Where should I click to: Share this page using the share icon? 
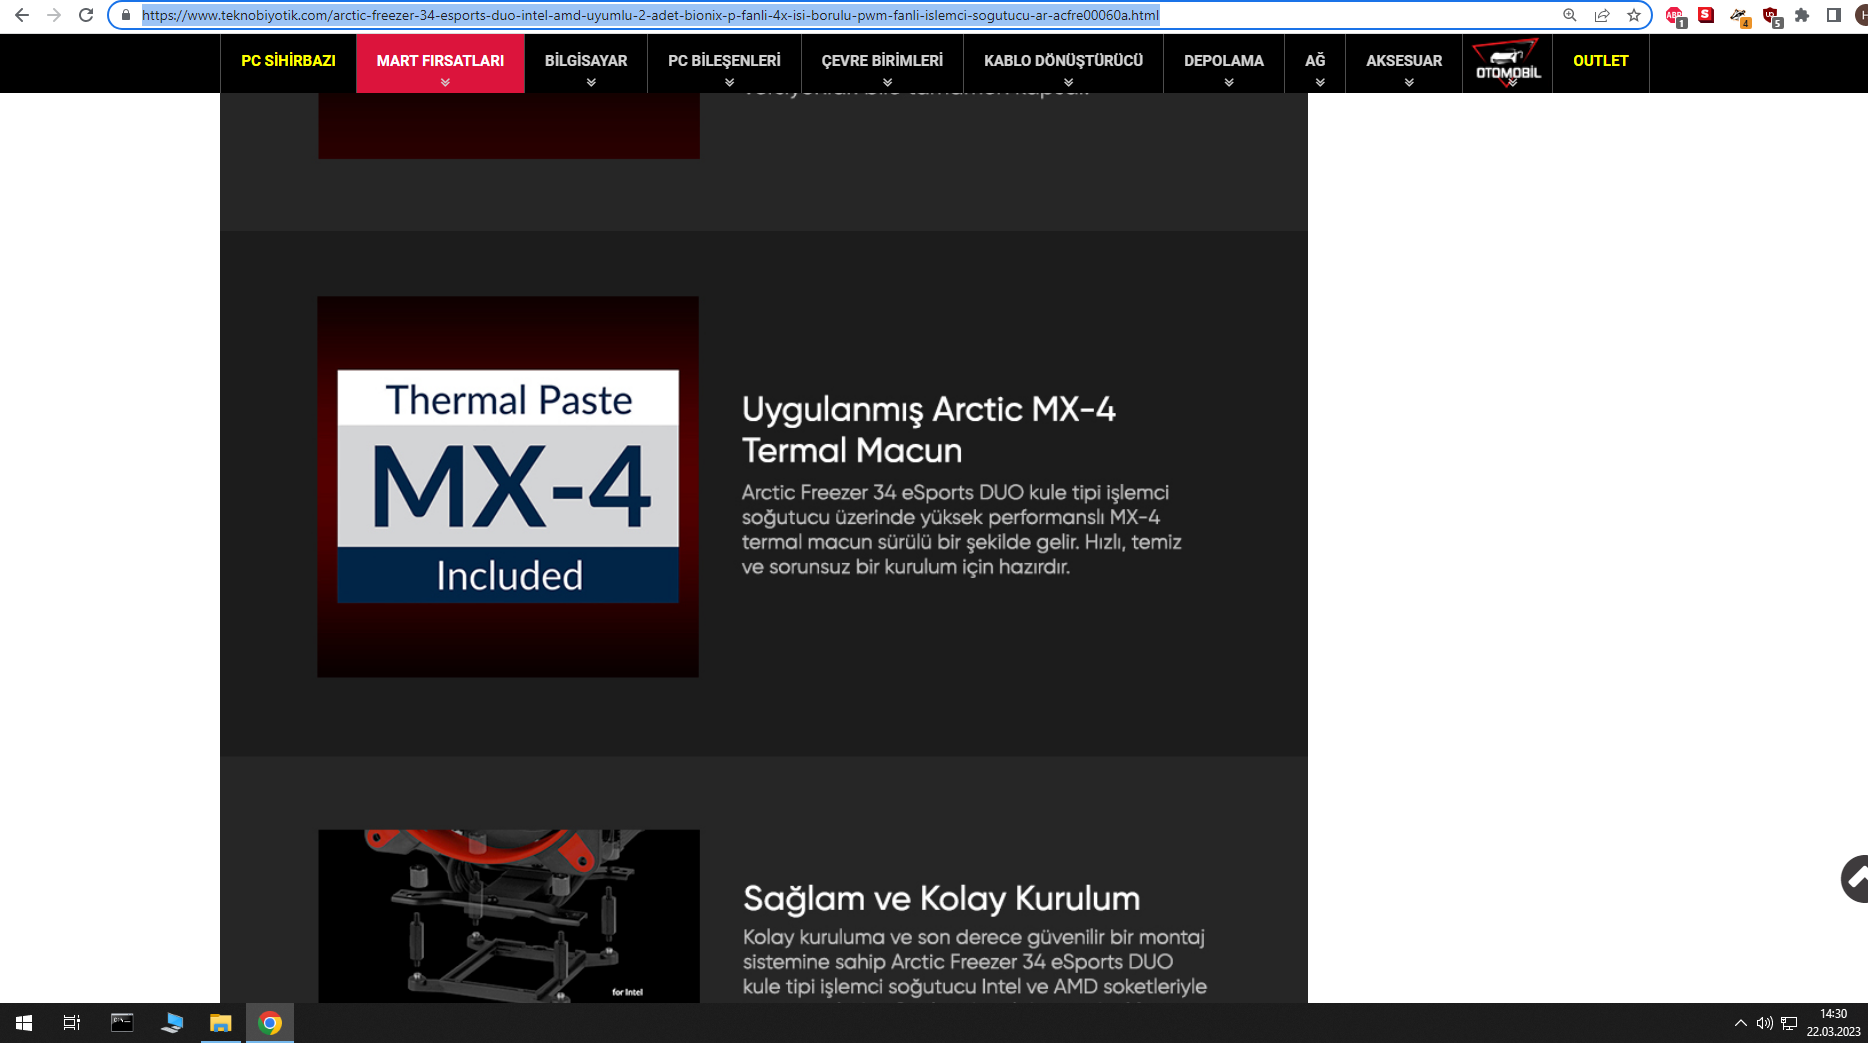[1602, 15]
